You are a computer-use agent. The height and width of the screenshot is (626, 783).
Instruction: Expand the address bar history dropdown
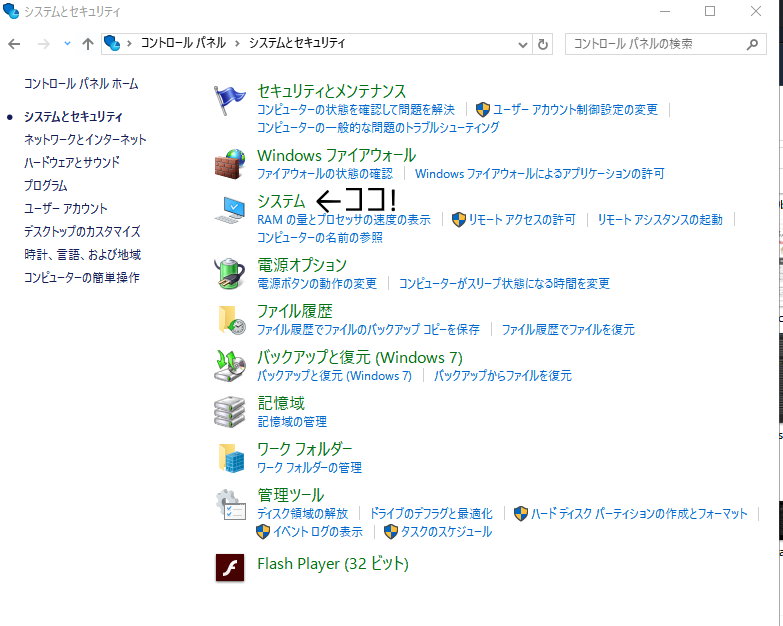tap(523, 44)
